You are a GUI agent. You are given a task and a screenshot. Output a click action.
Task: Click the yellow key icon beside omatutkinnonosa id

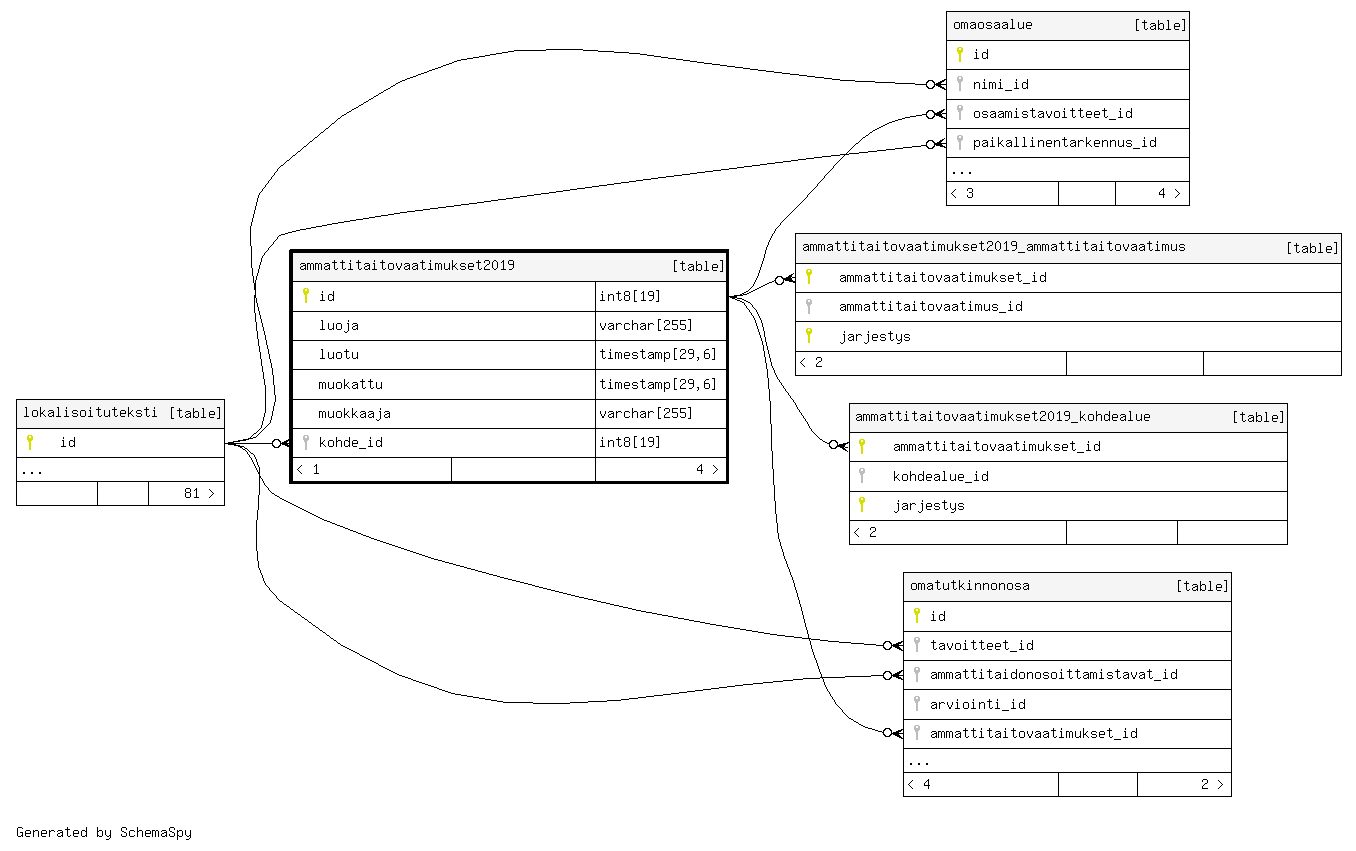coord(917,616)
